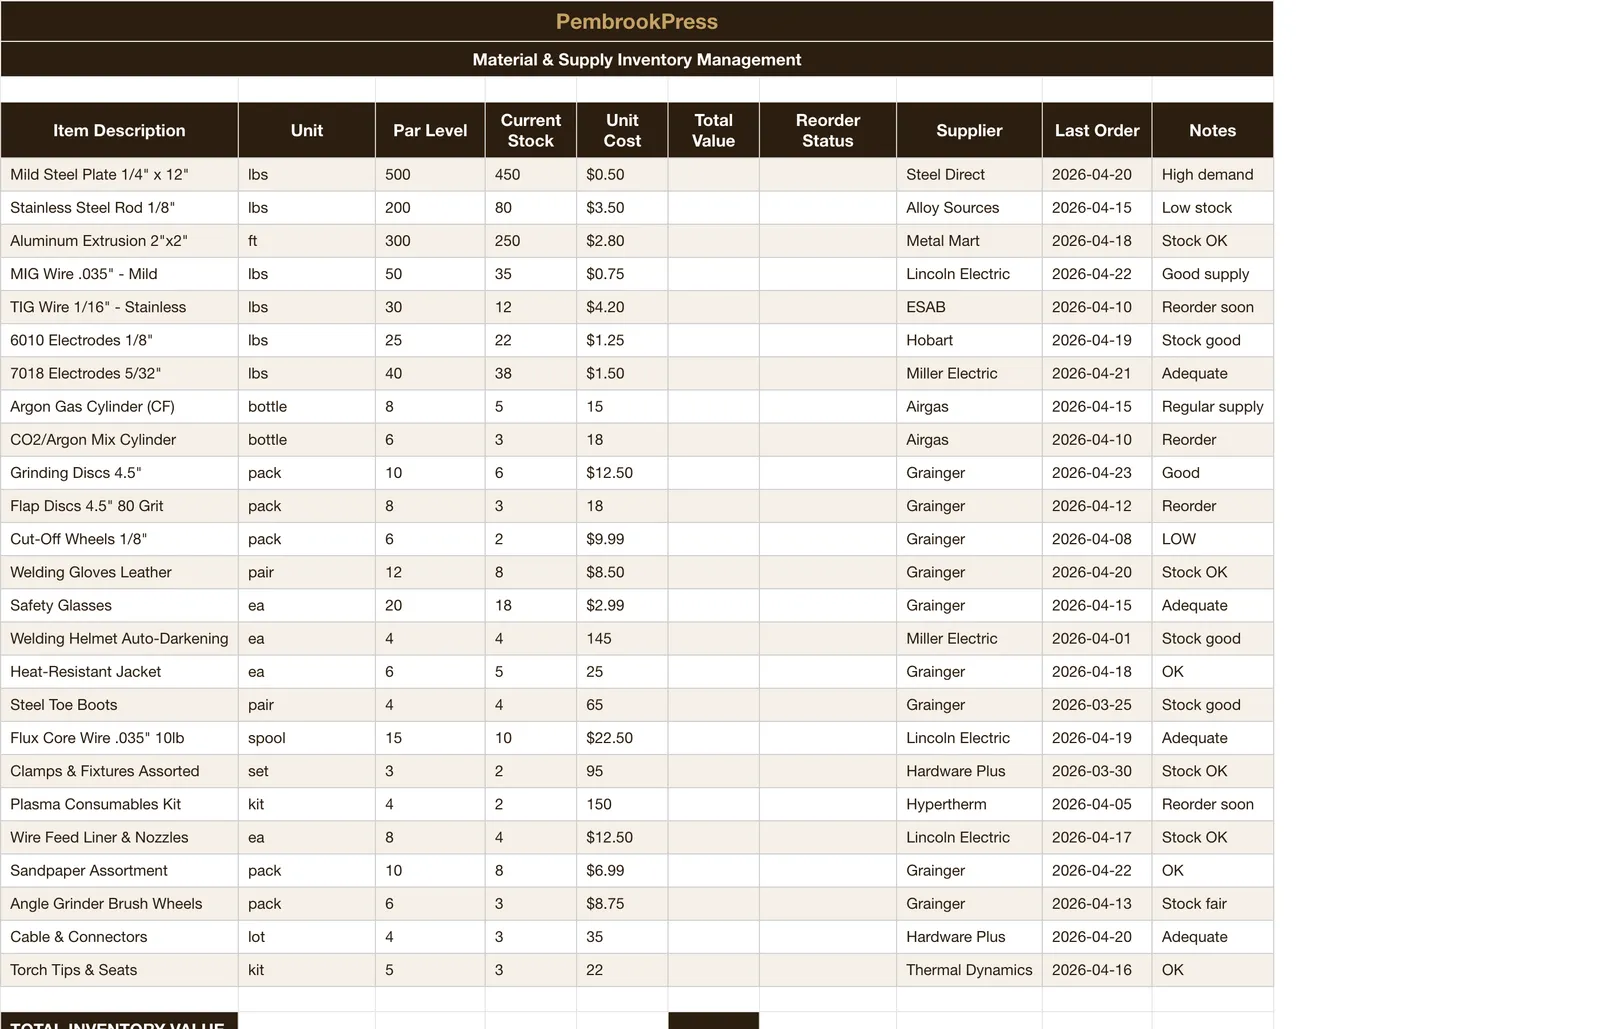Click the Reorder Status cell for TIG Wire

(x=827, y=307)
